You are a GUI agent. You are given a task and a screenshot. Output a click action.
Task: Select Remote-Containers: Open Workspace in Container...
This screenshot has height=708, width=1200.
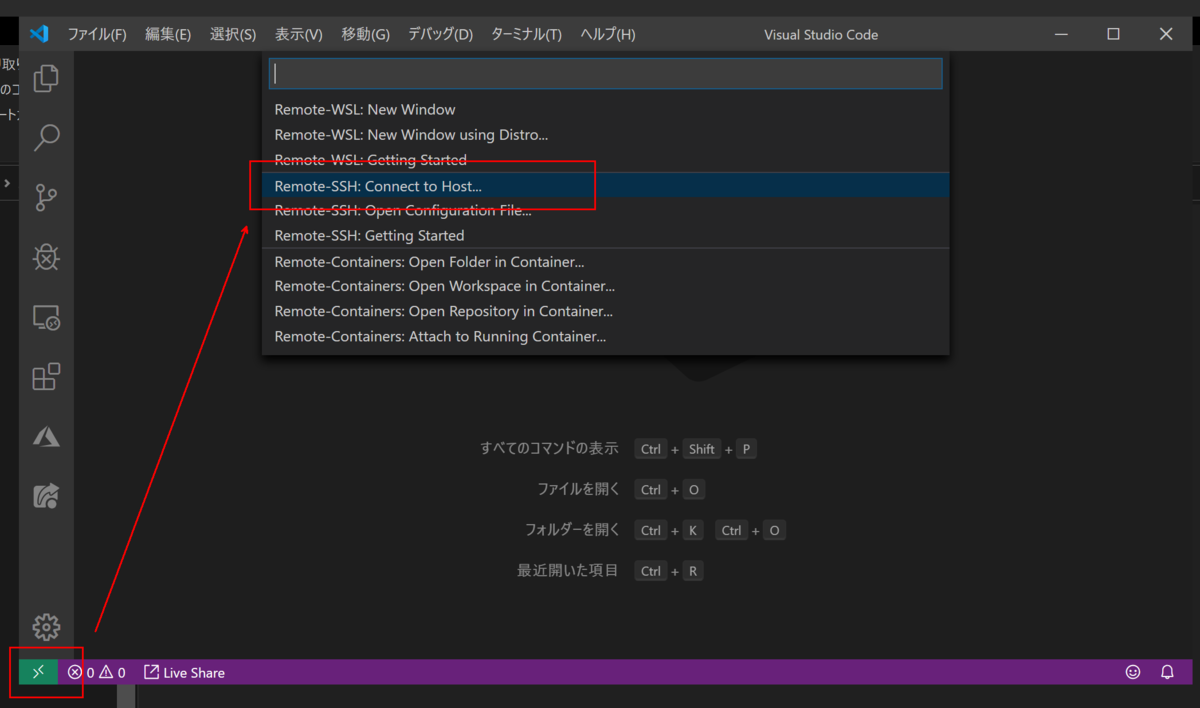[605, 287]
